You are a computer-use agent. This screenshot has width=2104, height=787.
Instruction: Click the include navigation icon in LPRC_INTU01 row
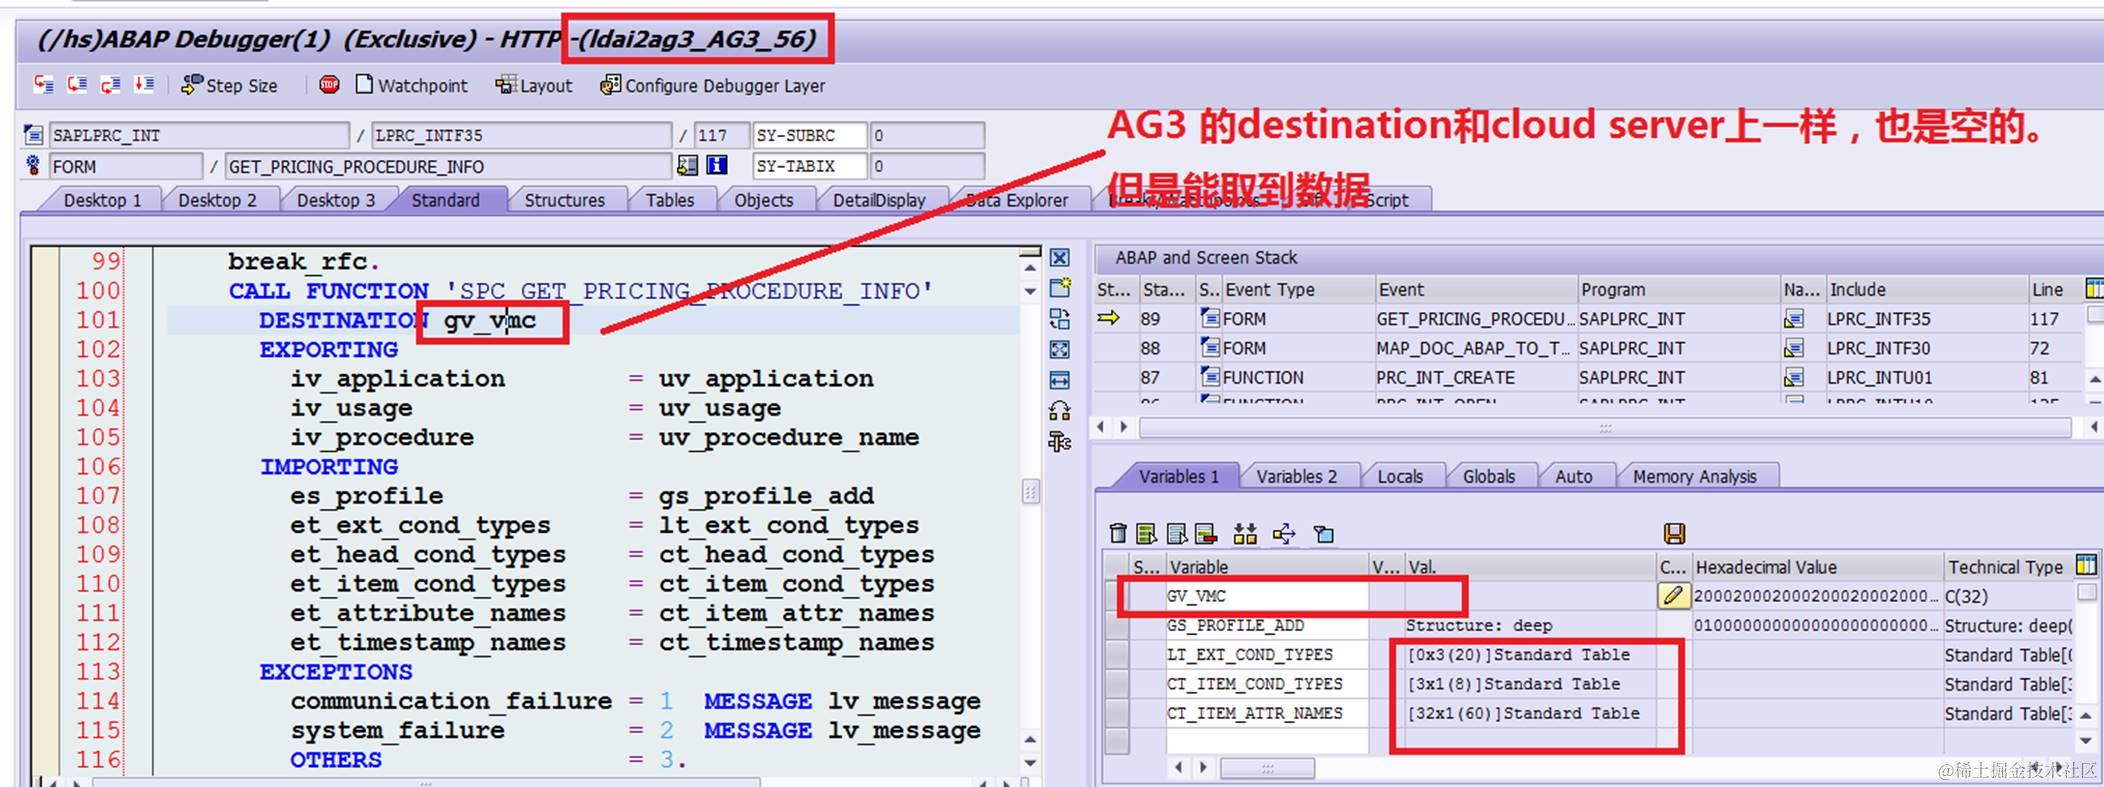click(x=1795, y=377)
